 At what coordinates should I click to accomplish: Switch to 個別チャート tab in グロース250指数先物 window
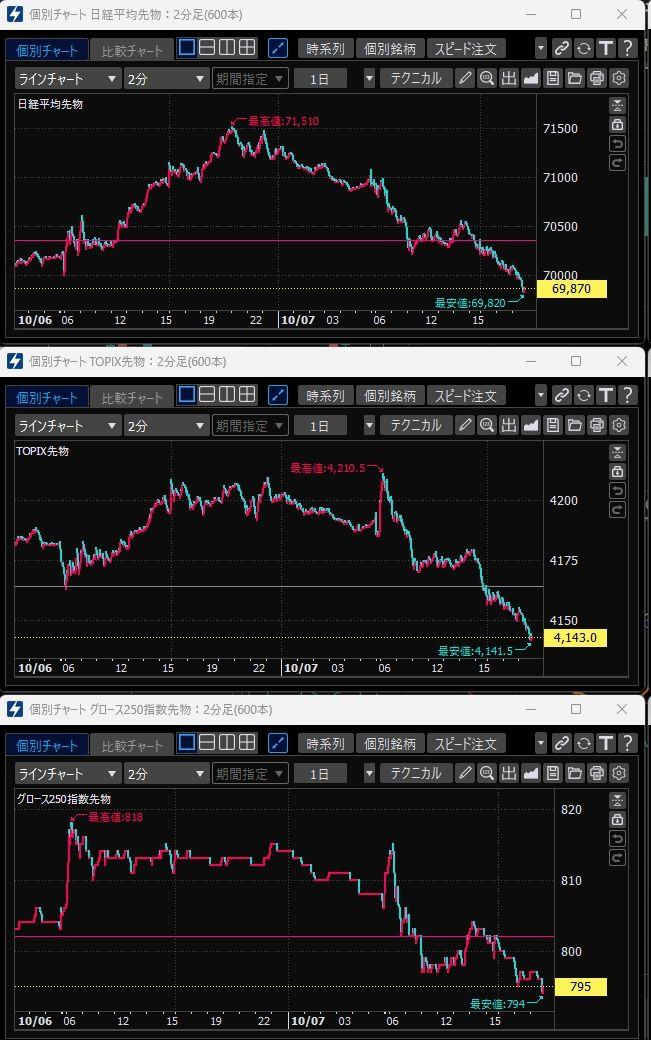click(47, 746)
